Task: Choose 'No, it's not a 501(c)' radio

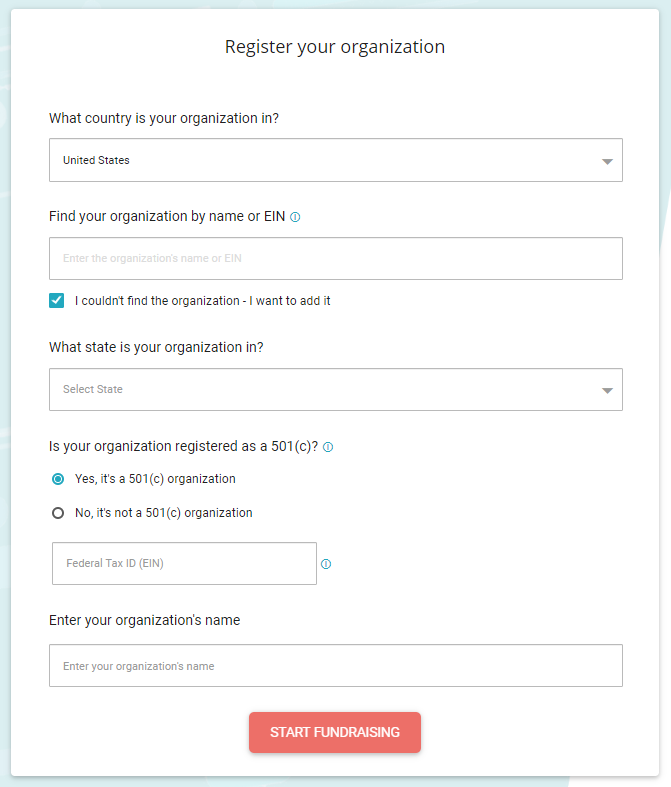Action: pos(58,513)
